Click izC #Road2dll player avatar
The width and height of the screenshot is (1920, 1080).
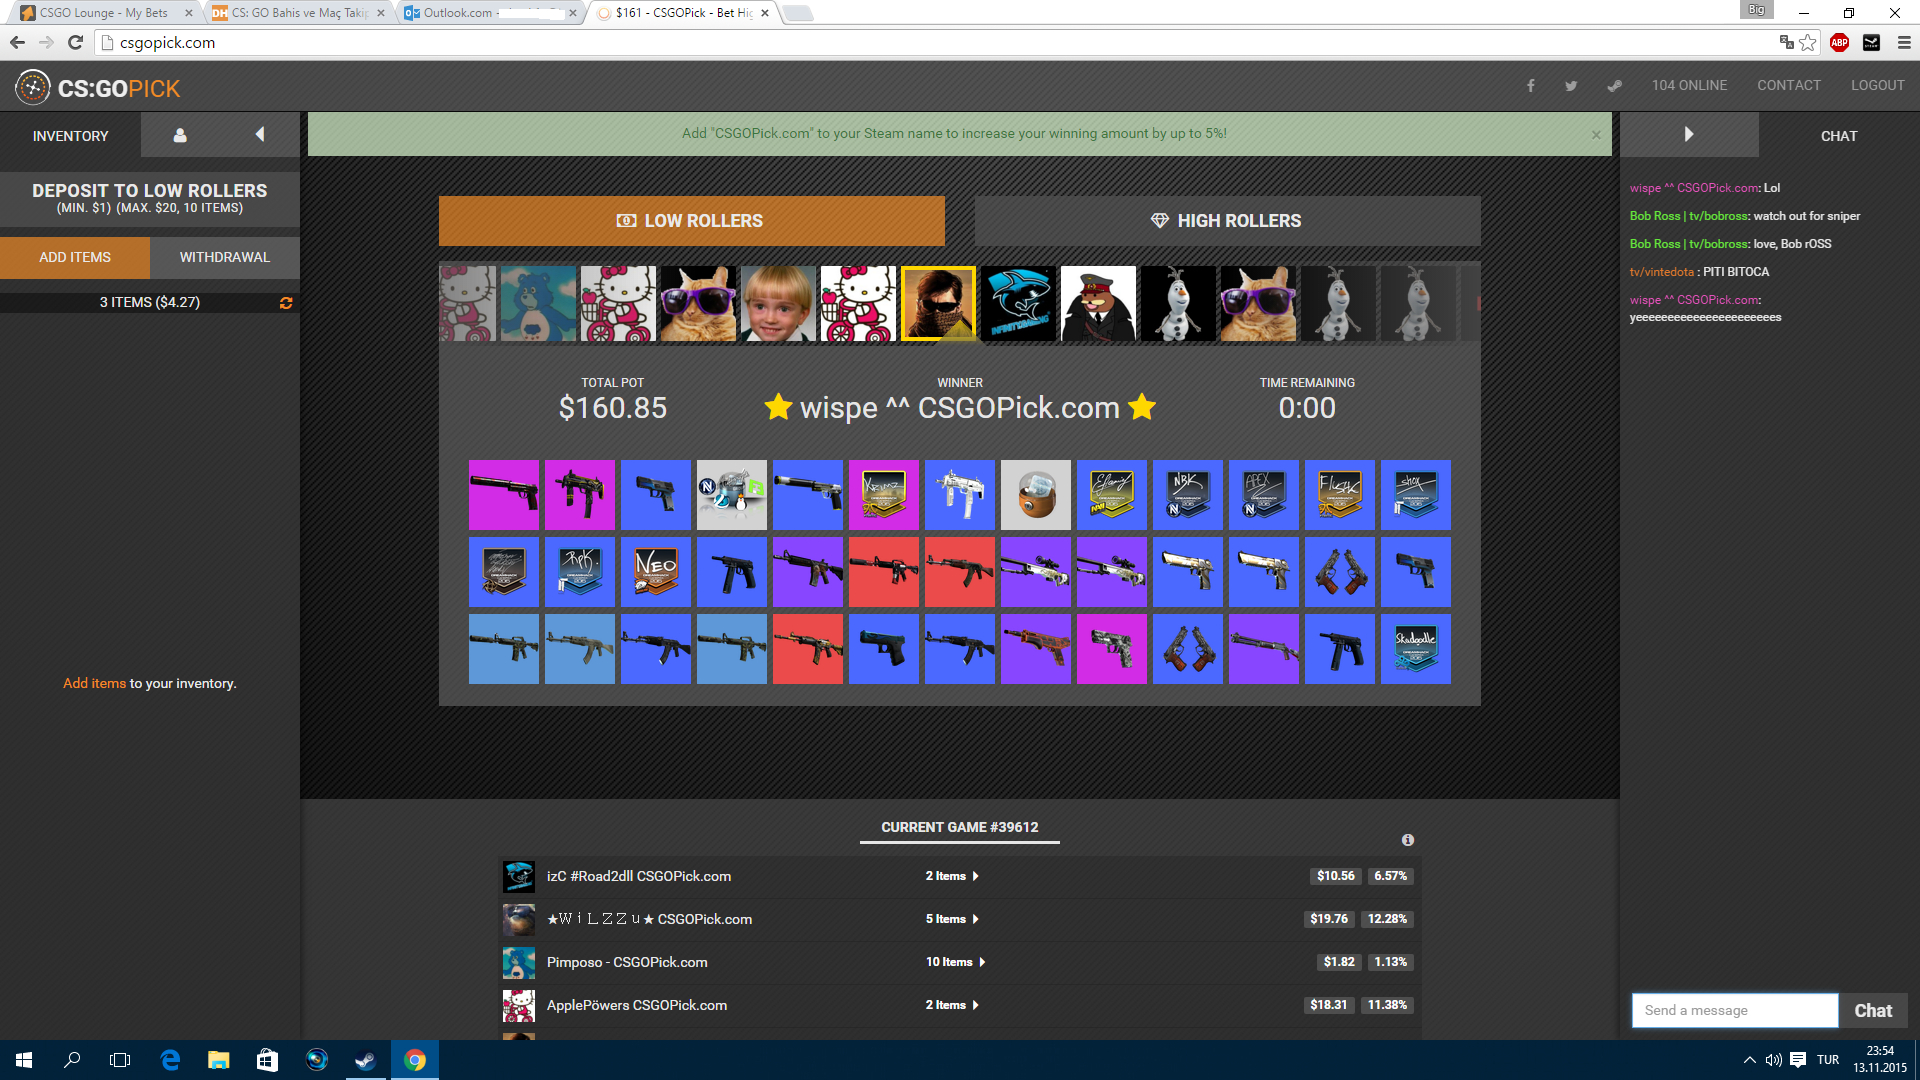[x=518, y=876]
